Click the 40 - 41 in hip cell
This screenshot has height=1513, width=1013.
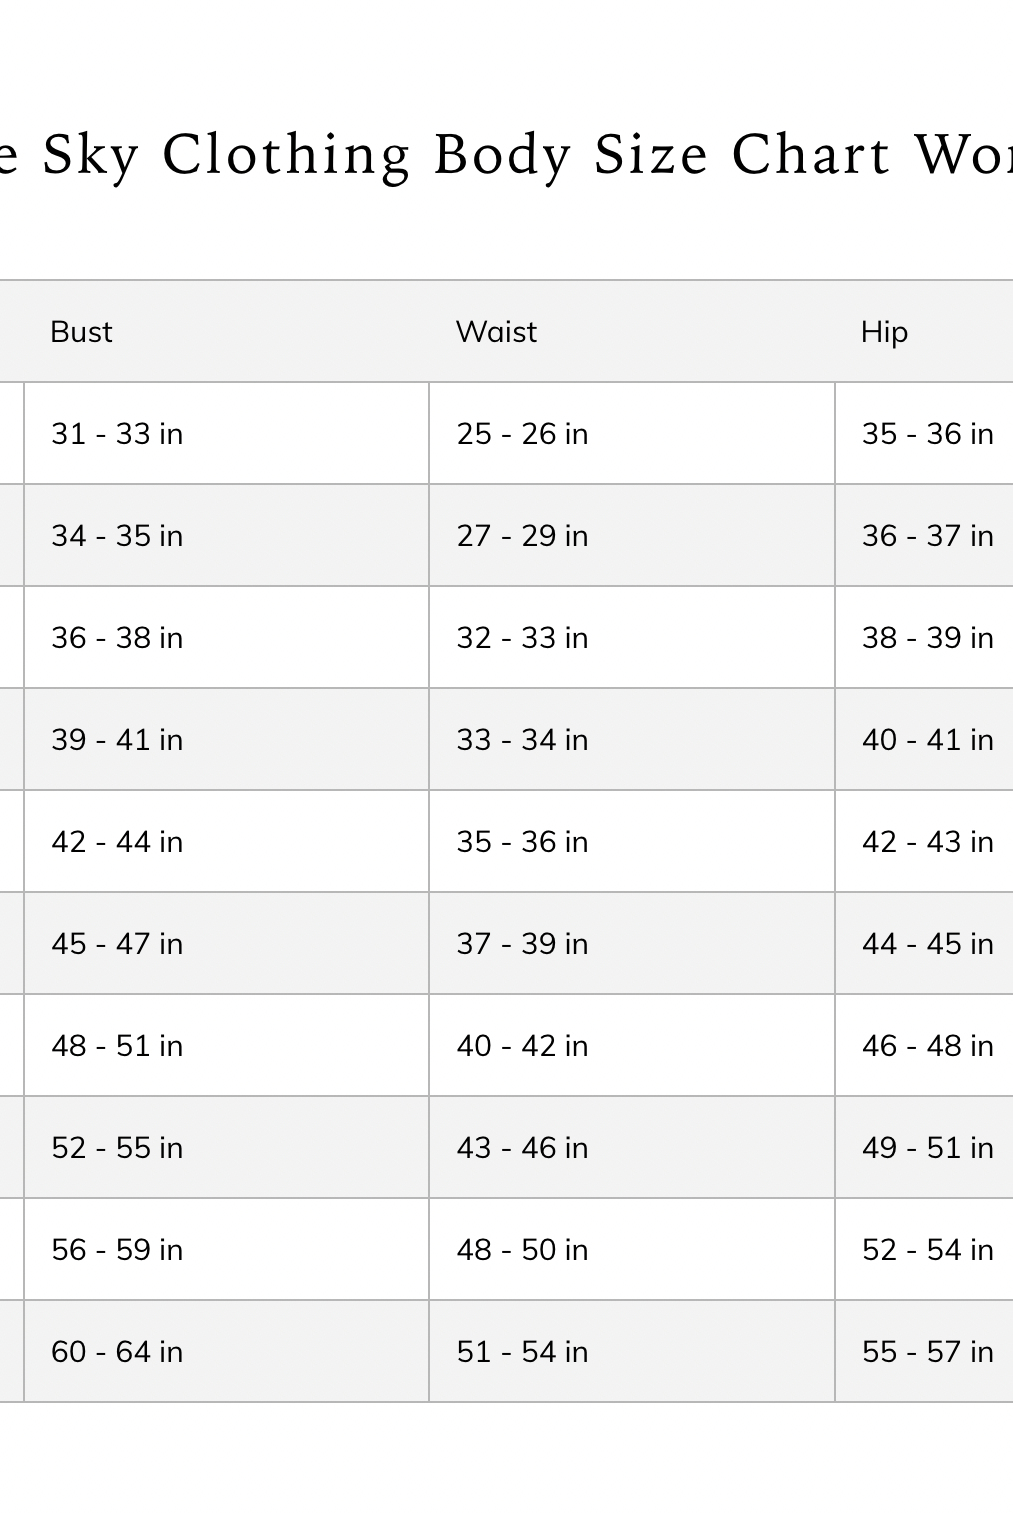click(927, 740)
